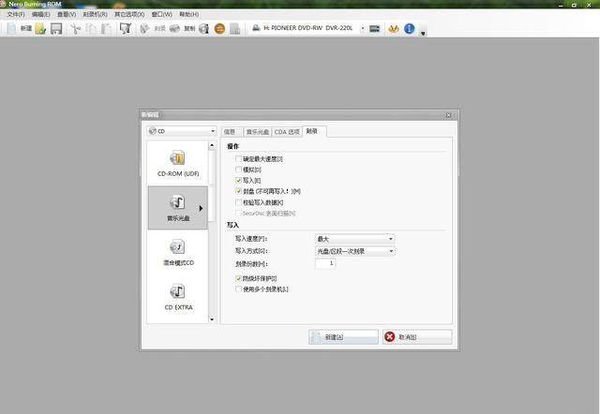Open the File (文件) menu

(x=16, y=14)
